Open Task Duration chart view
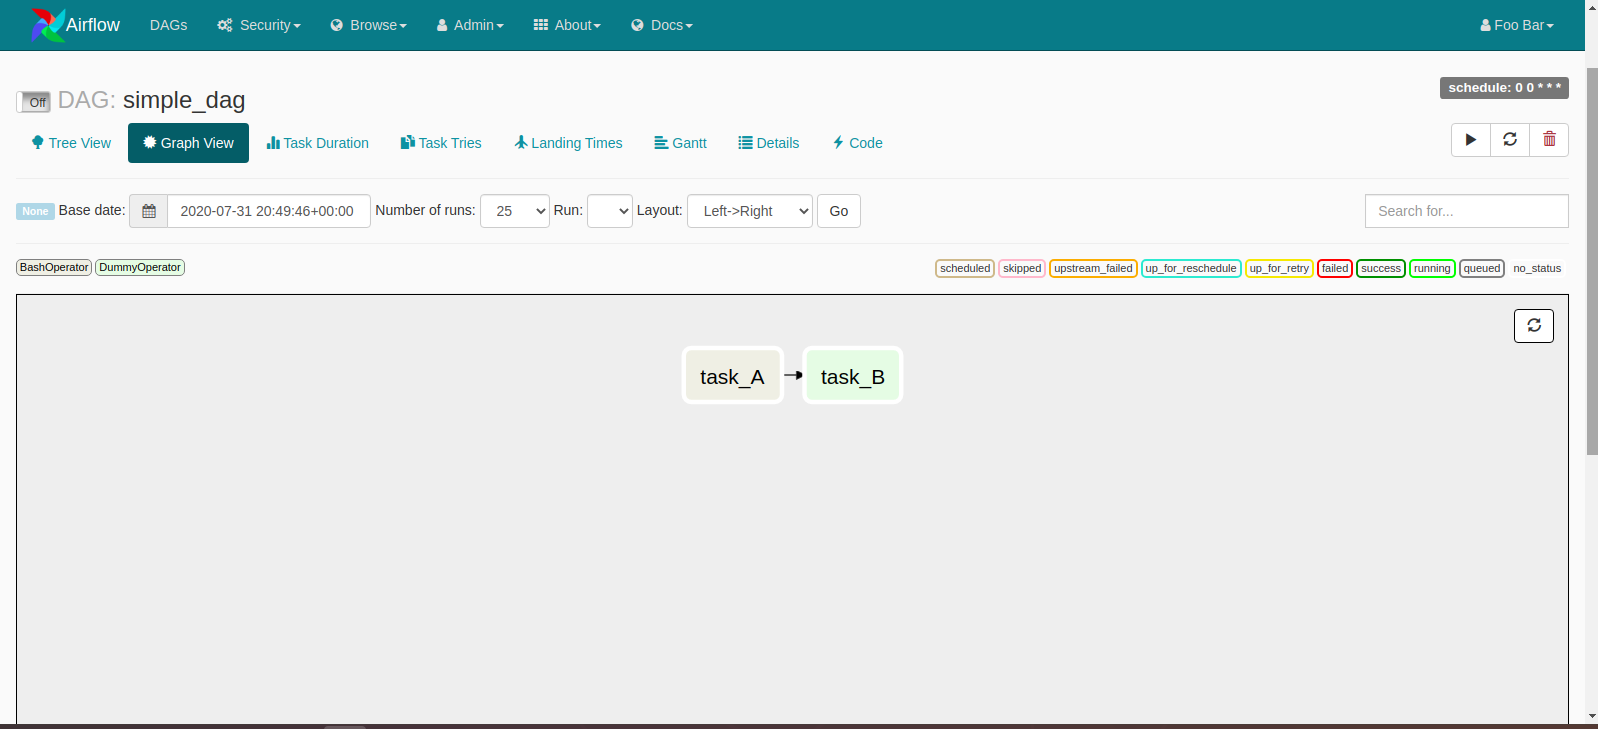1598x729 pixels. pos(317,143)
